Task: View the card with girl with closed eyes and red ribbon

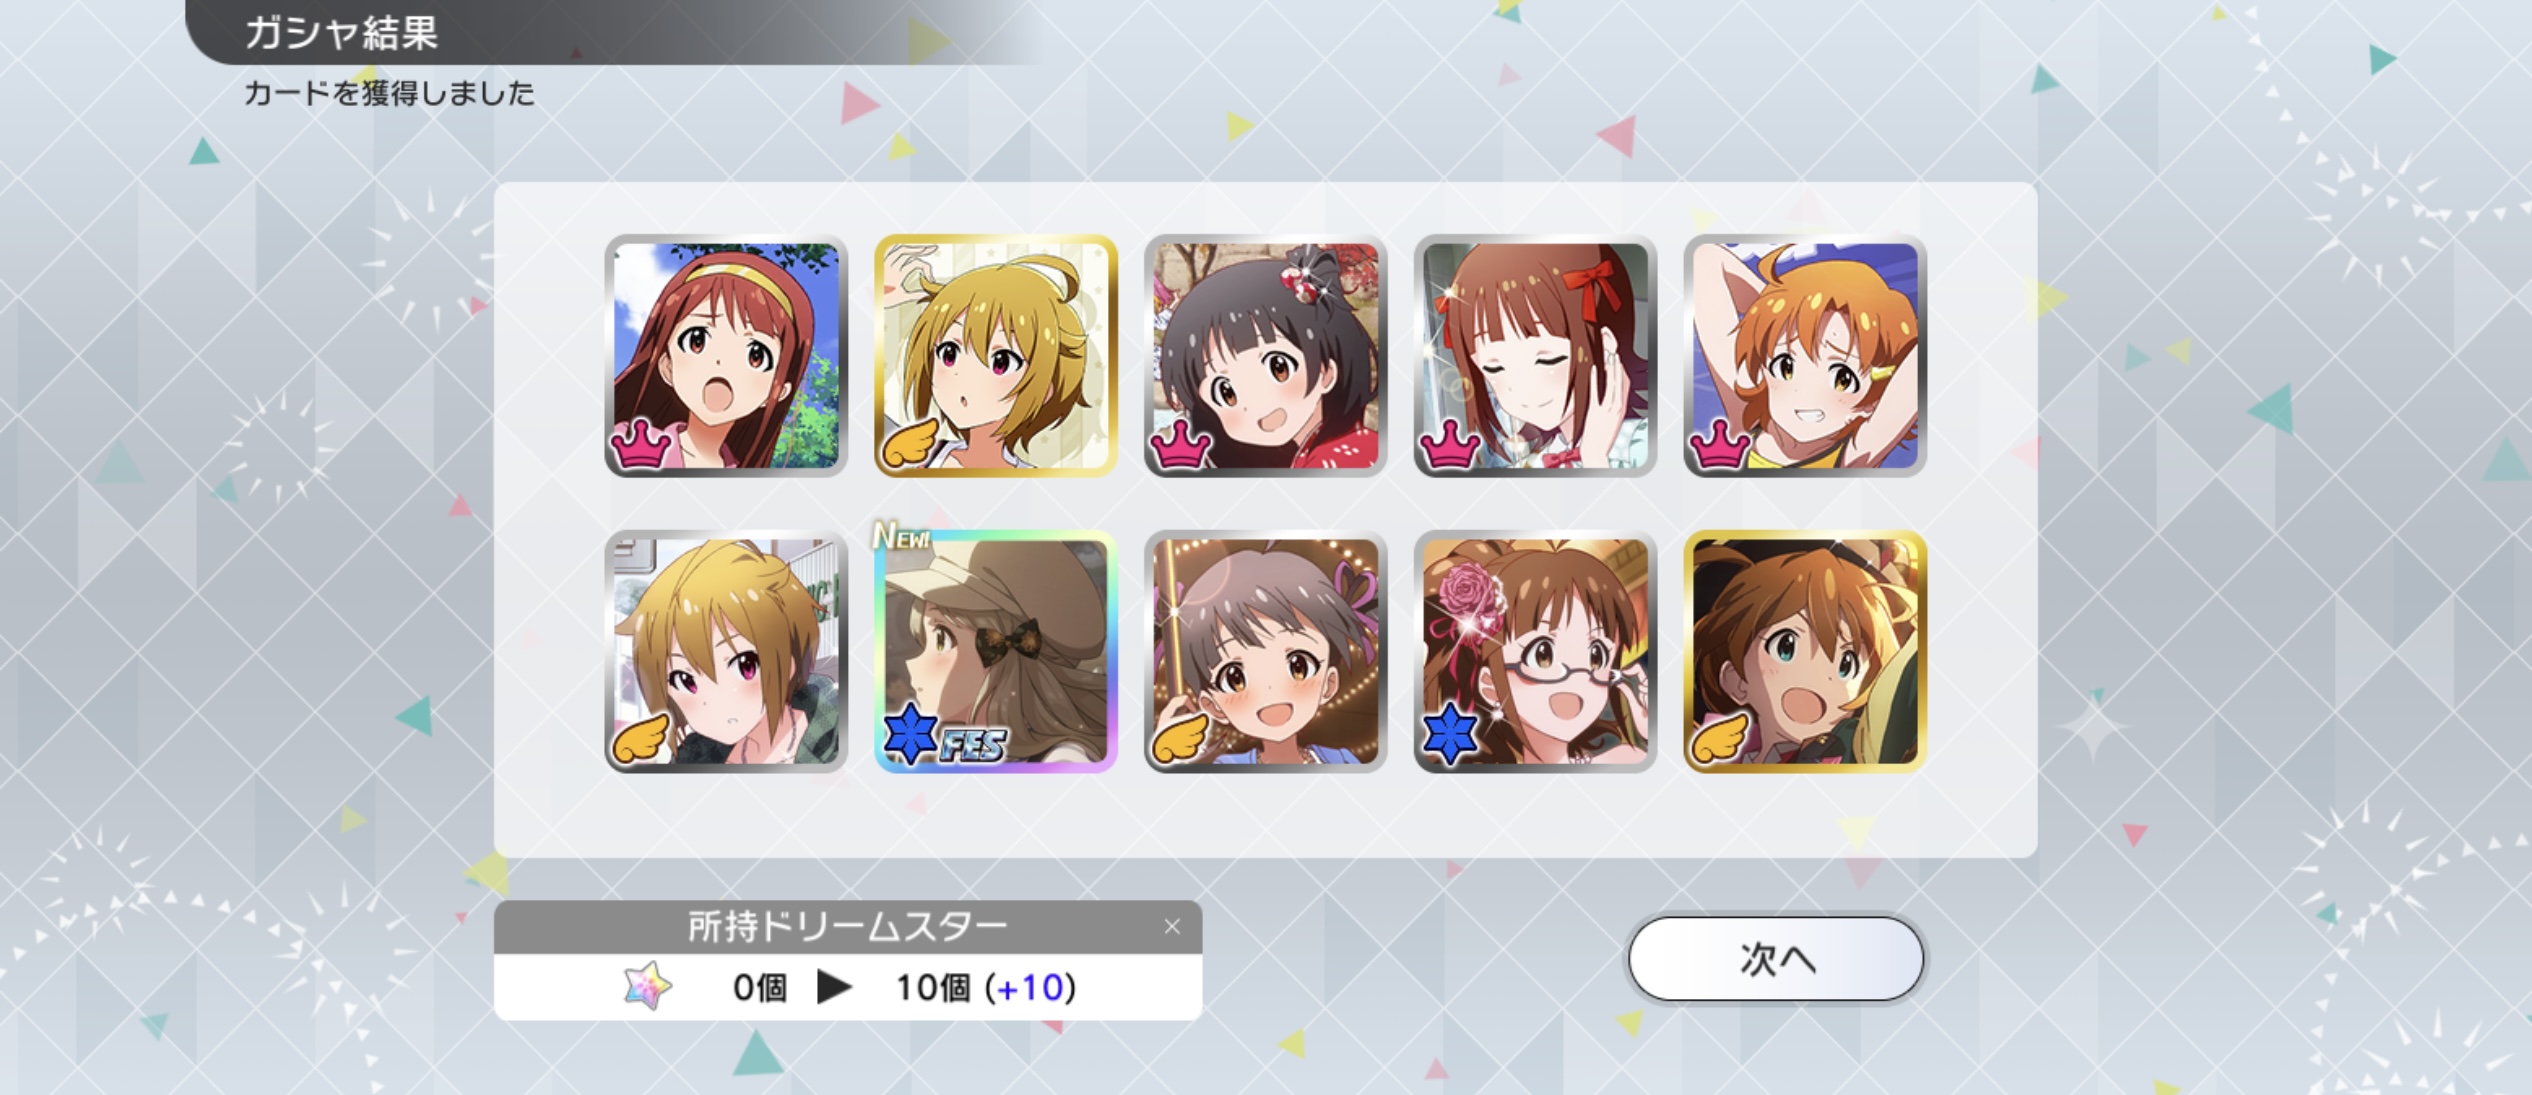Action: coord(1536,356)
